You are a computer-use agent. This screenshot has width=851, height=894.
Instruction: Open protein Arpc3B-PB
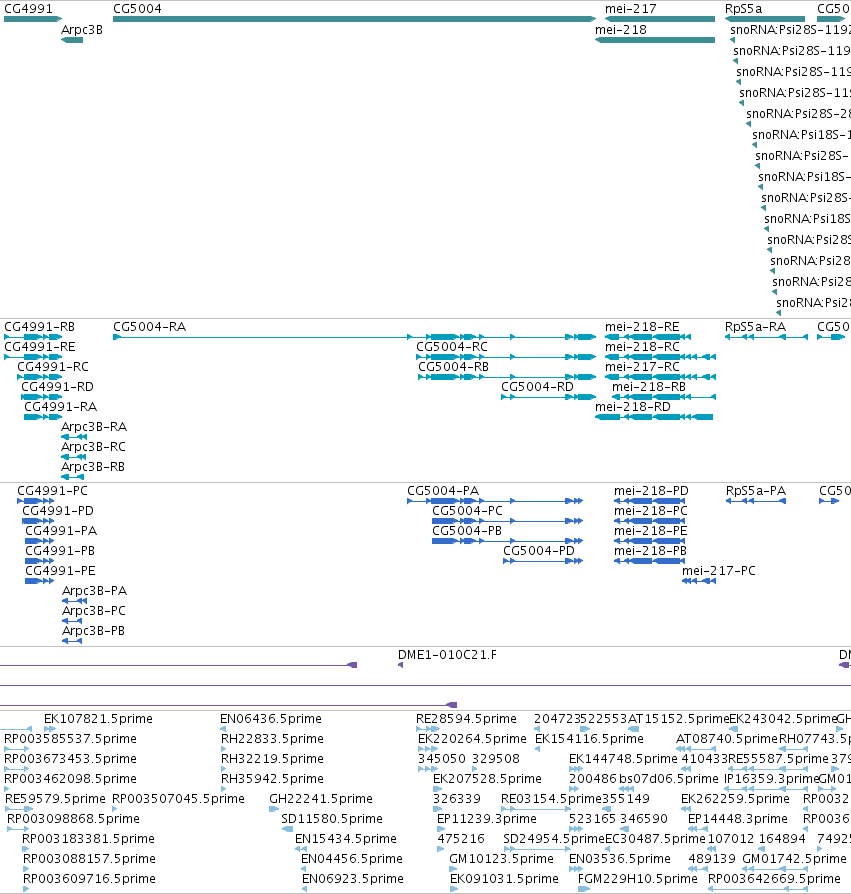93,630
